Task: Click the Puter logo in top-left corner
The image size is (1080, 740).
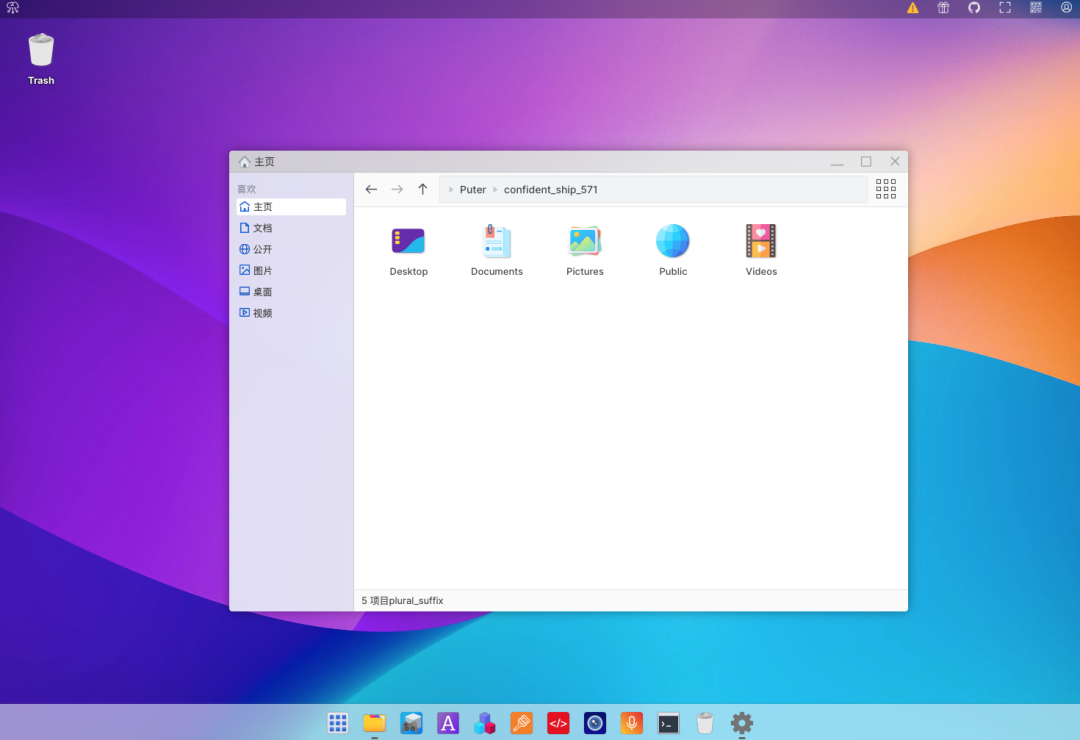Action: pos(12,8)
